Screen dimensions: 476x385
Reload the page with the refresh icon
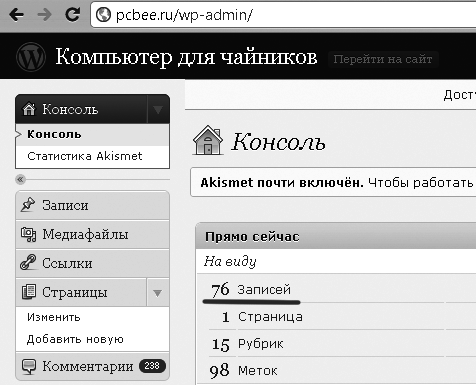click(72, 14)
